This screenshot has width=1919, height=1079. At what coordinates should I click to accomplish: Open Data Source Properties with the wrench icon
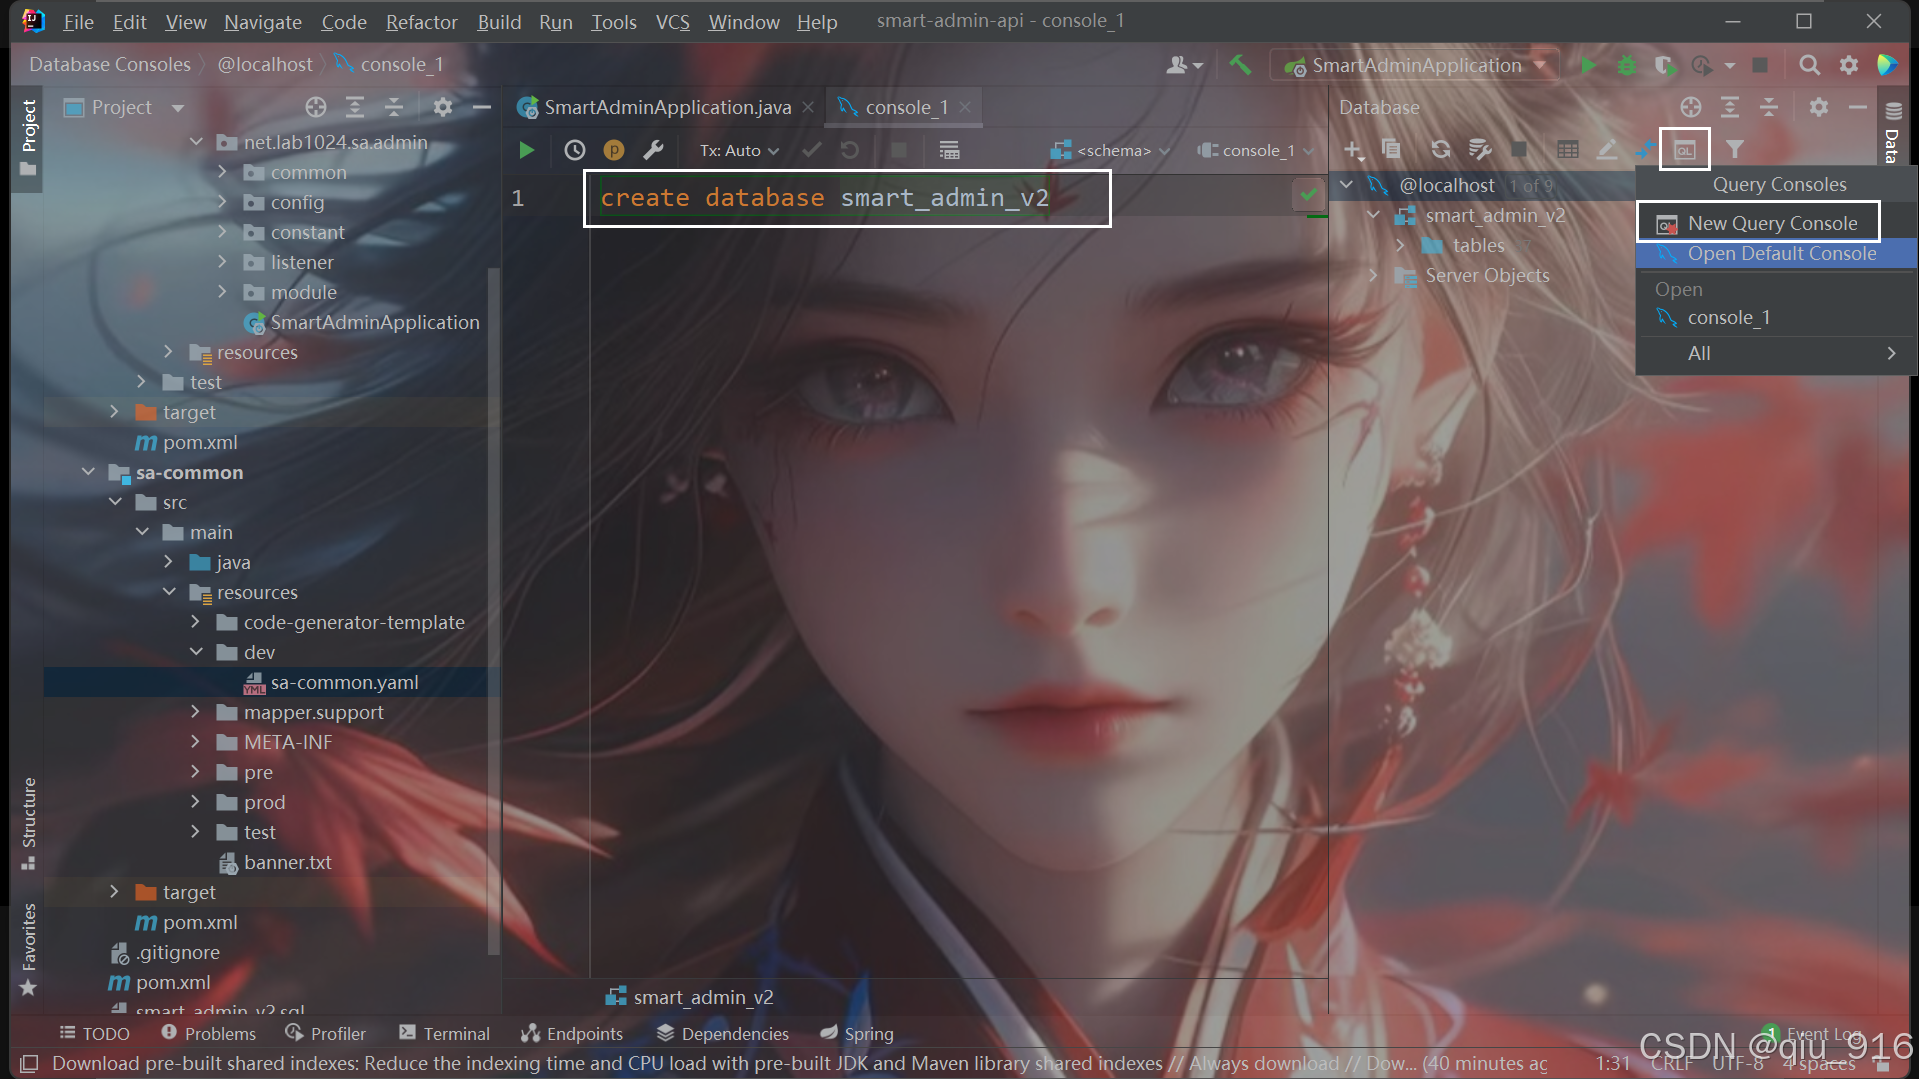coord(1479,149)
